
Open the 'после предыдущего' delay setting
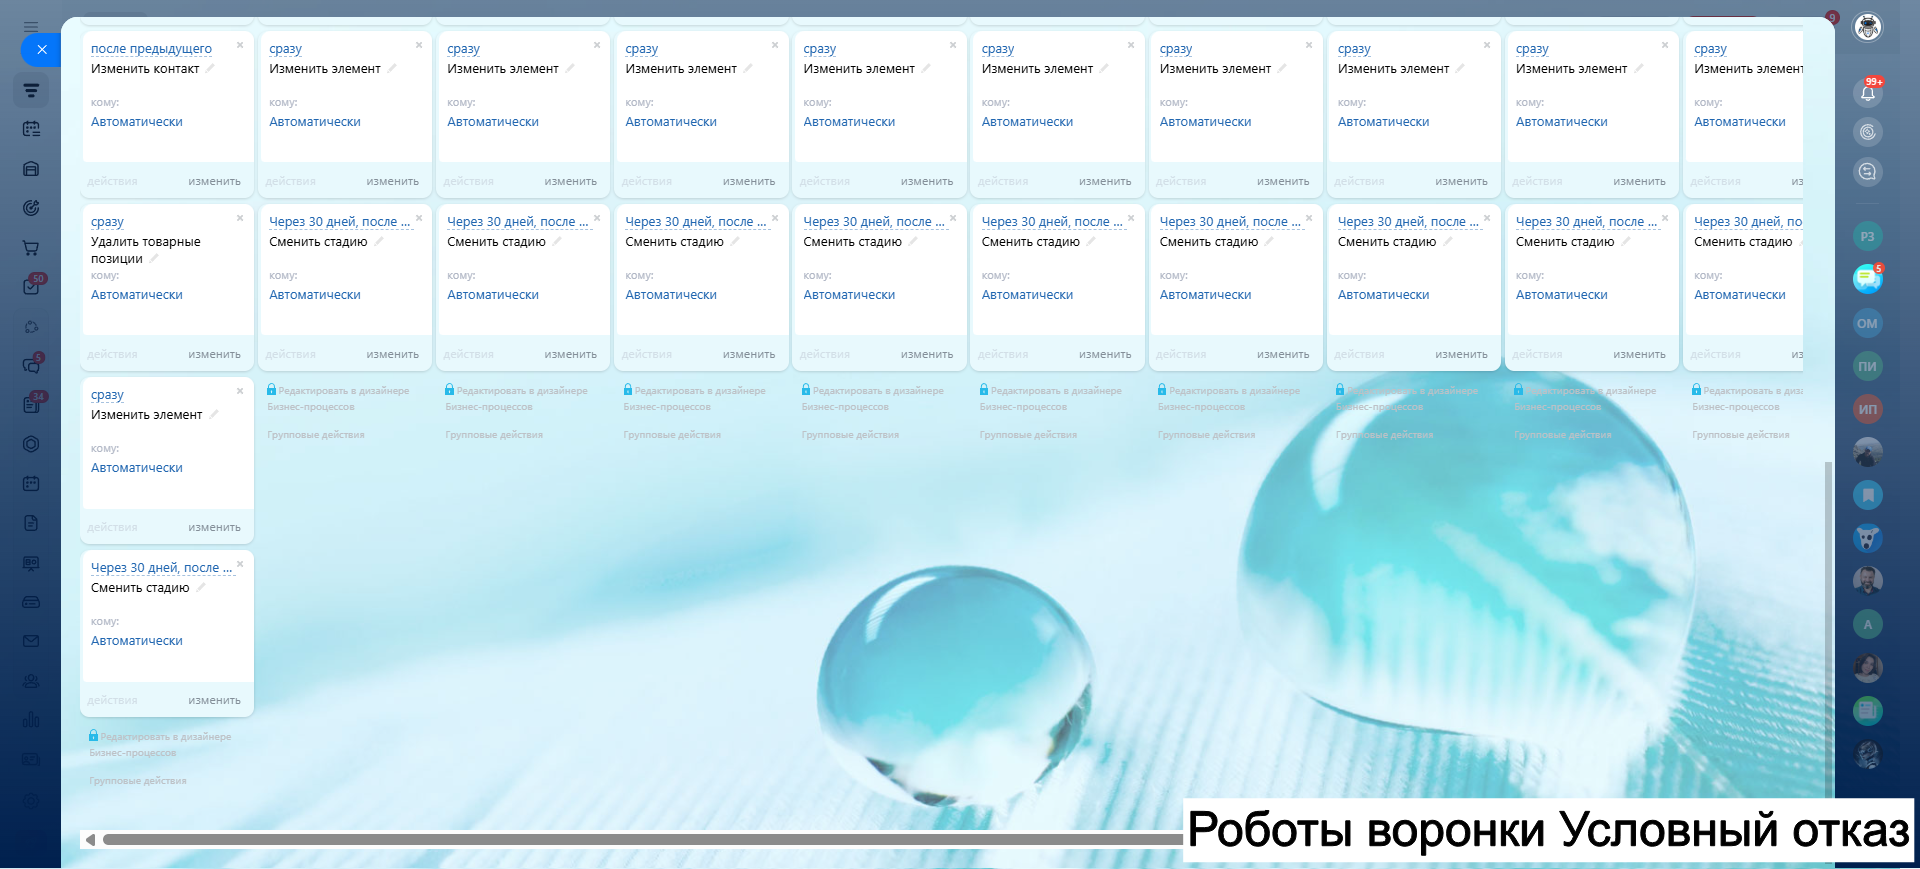[151, 49]
